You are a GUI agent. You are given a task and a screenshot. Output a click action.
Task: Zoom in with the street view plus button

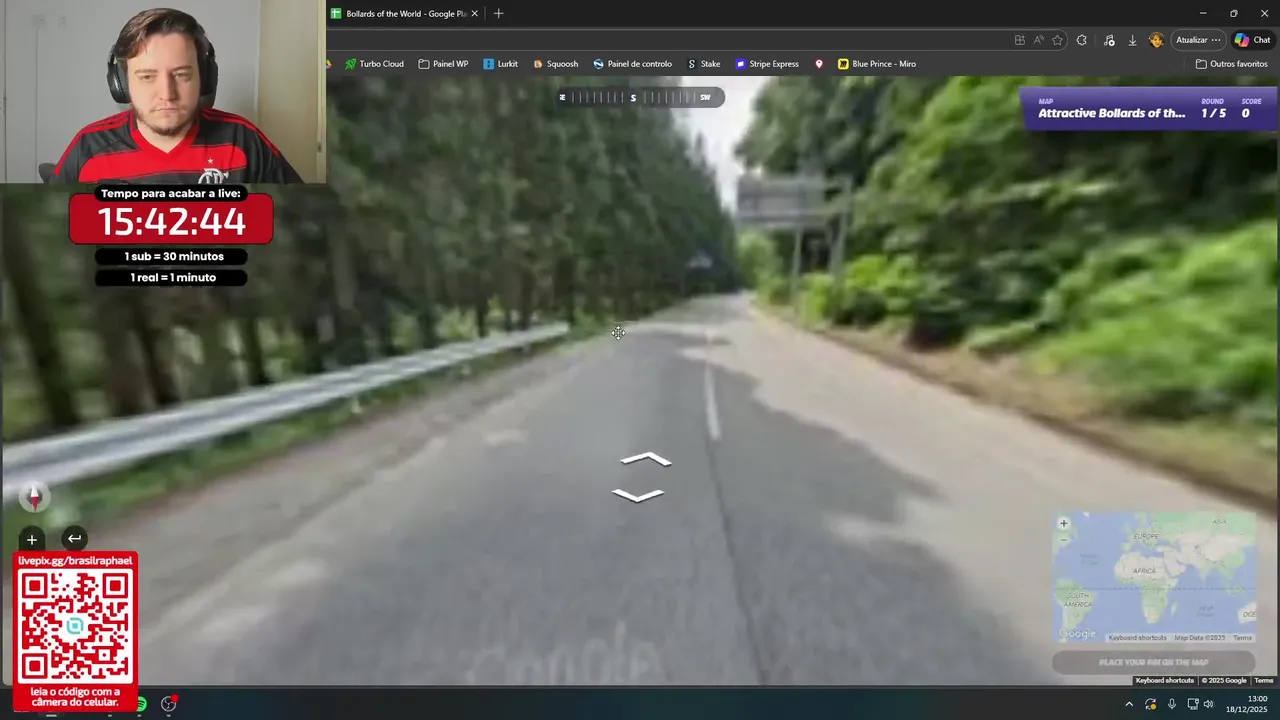click(31, 539)
